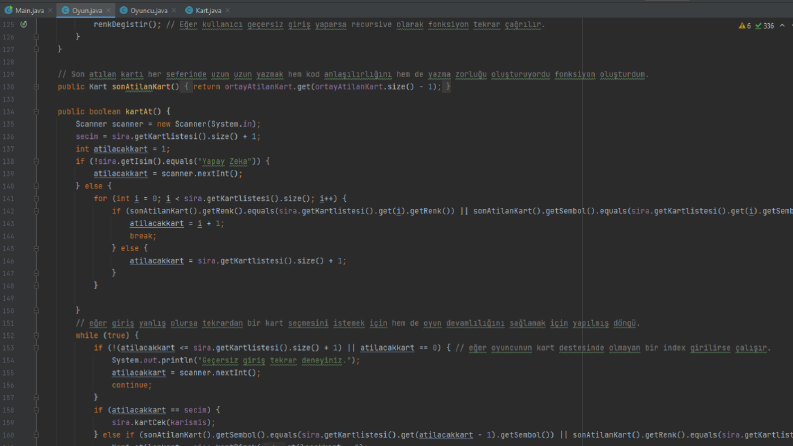The width and height of the screenshot is (793, 446).
Task: Fold the else block at line 140
Action: (36, 186)
